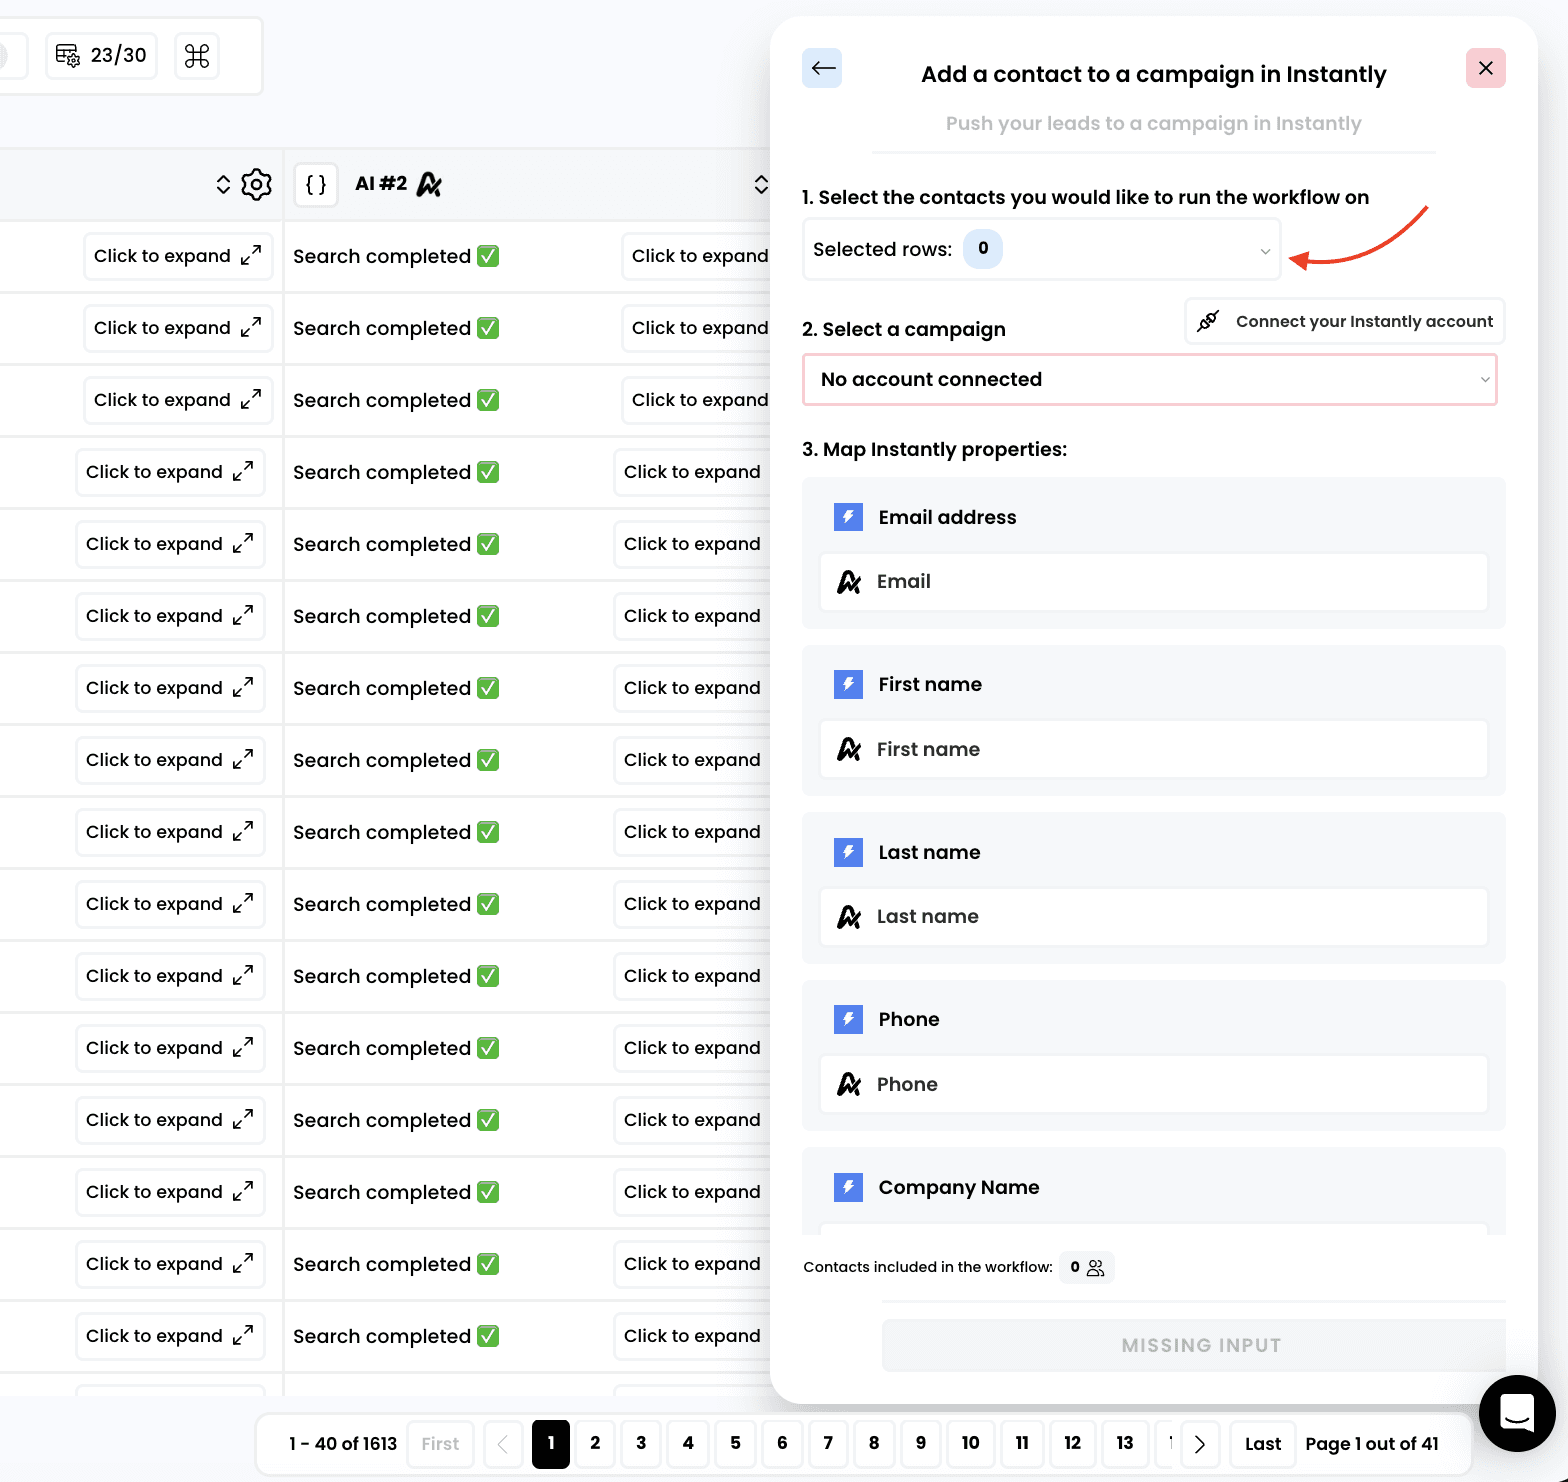Go to page 10
Image resolution: width=1568 pixels, height=1482 pixels.
pos(970,1443)
